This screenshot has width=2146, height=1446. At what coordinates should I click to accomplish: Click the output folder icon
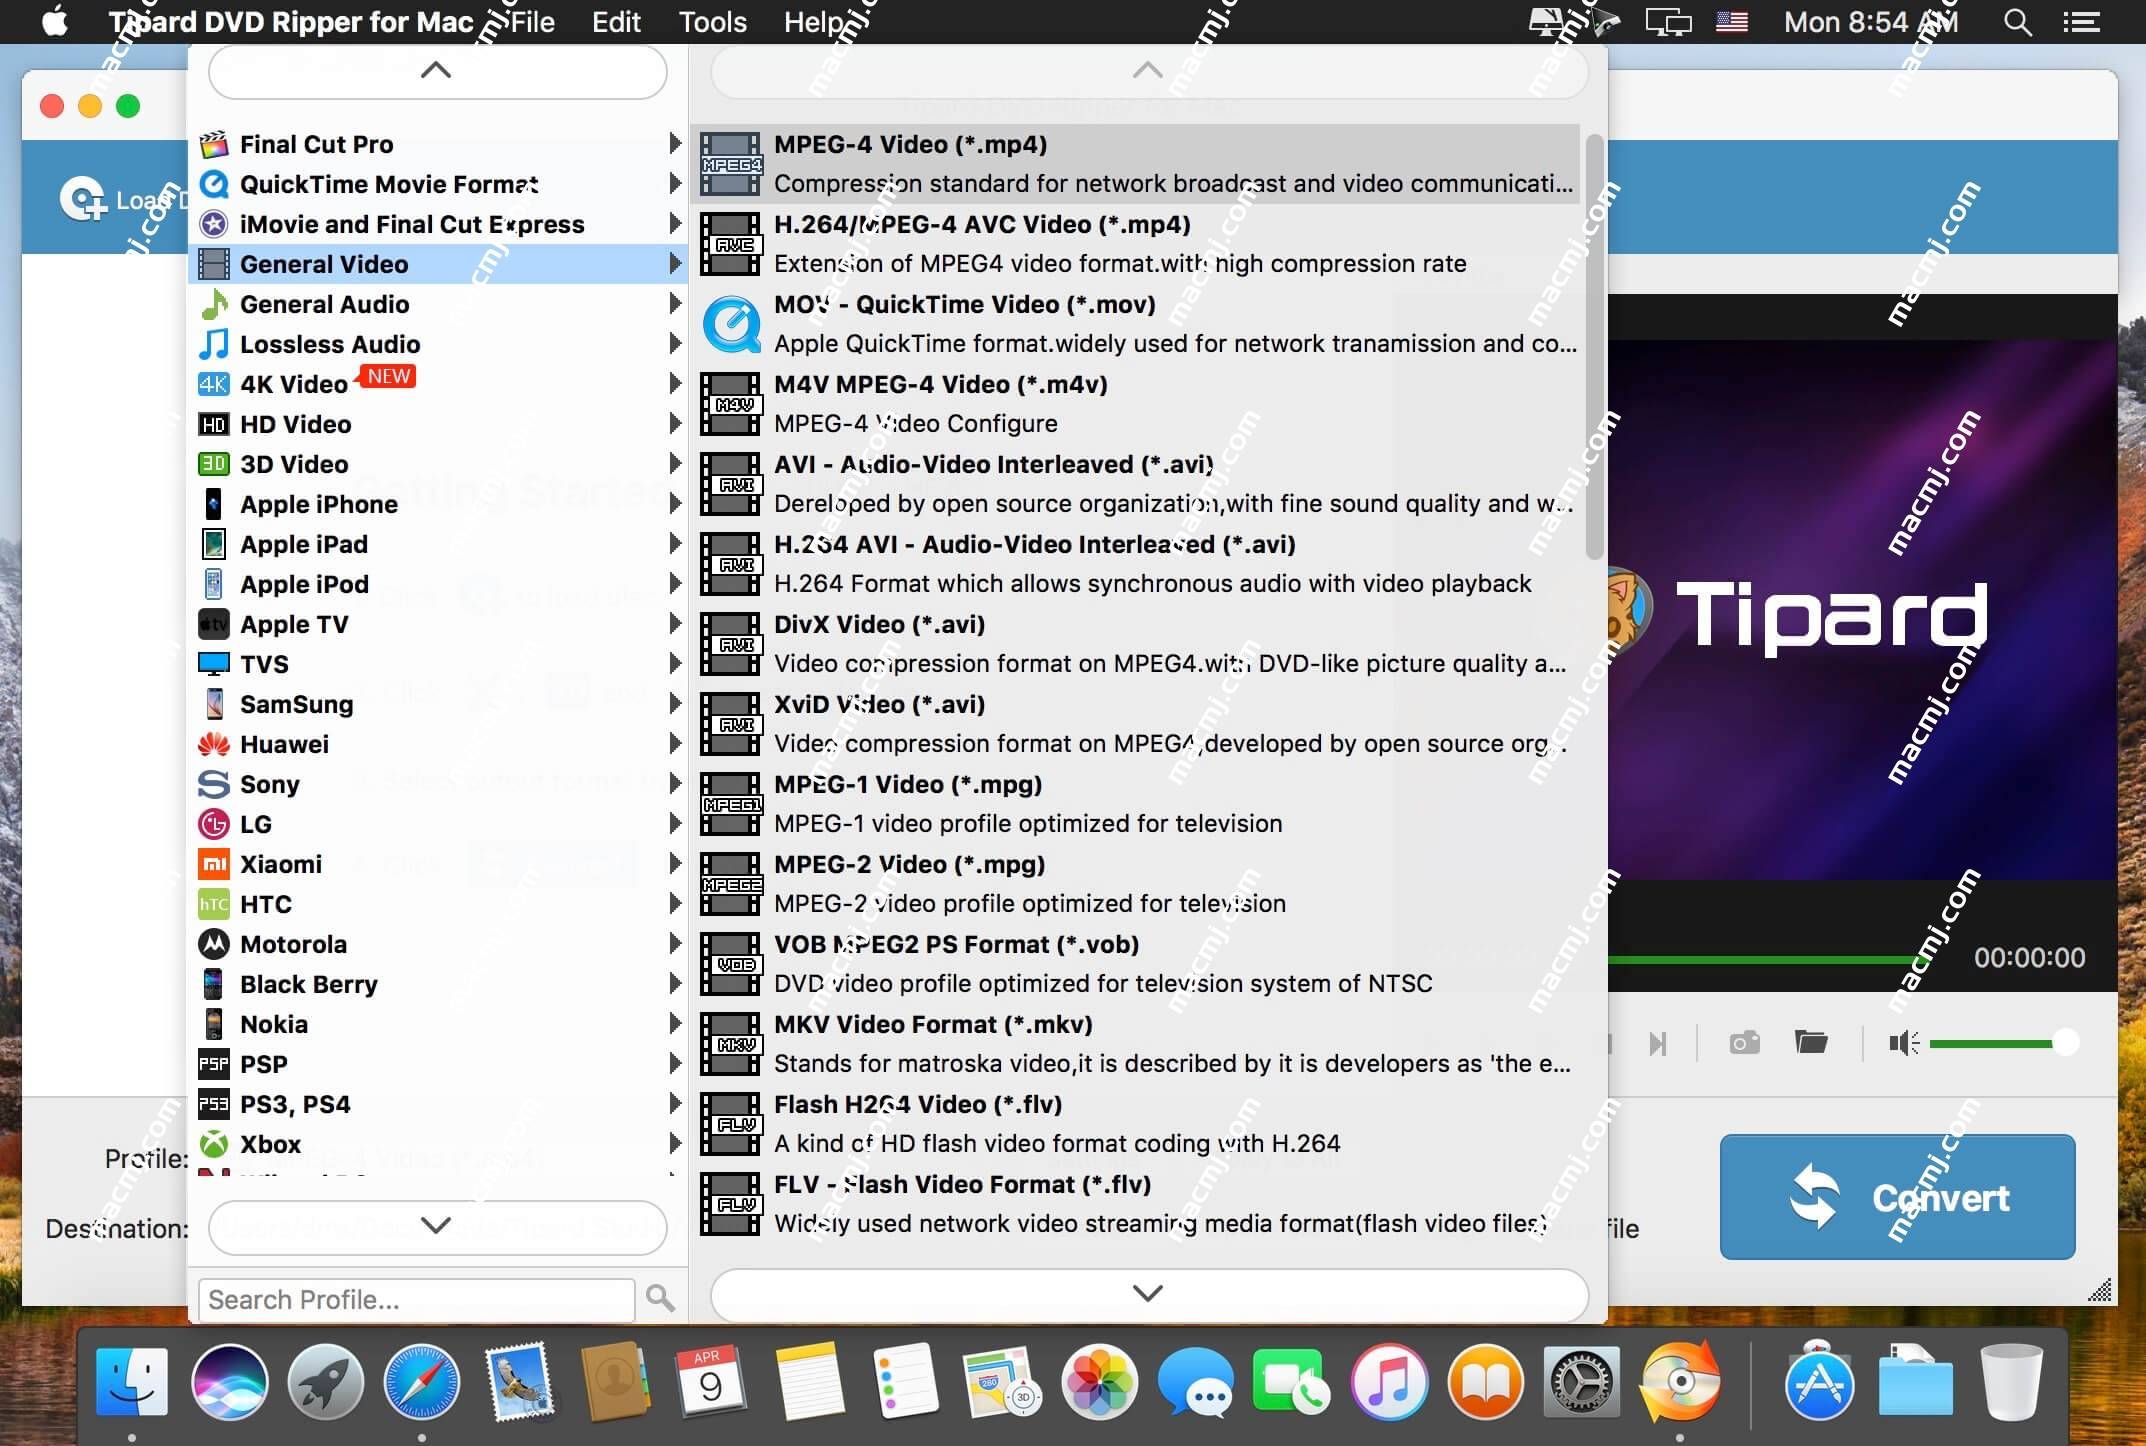[1810, 1041]
